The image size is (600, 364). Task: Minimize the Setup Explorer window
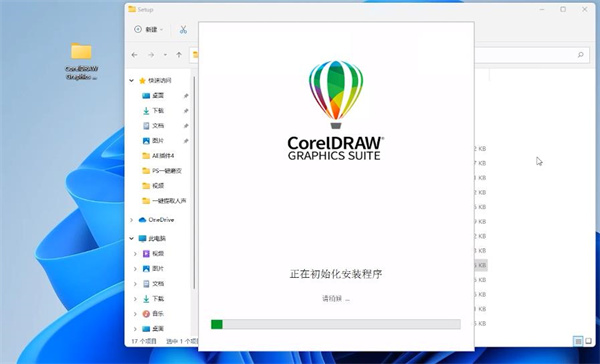542,10
